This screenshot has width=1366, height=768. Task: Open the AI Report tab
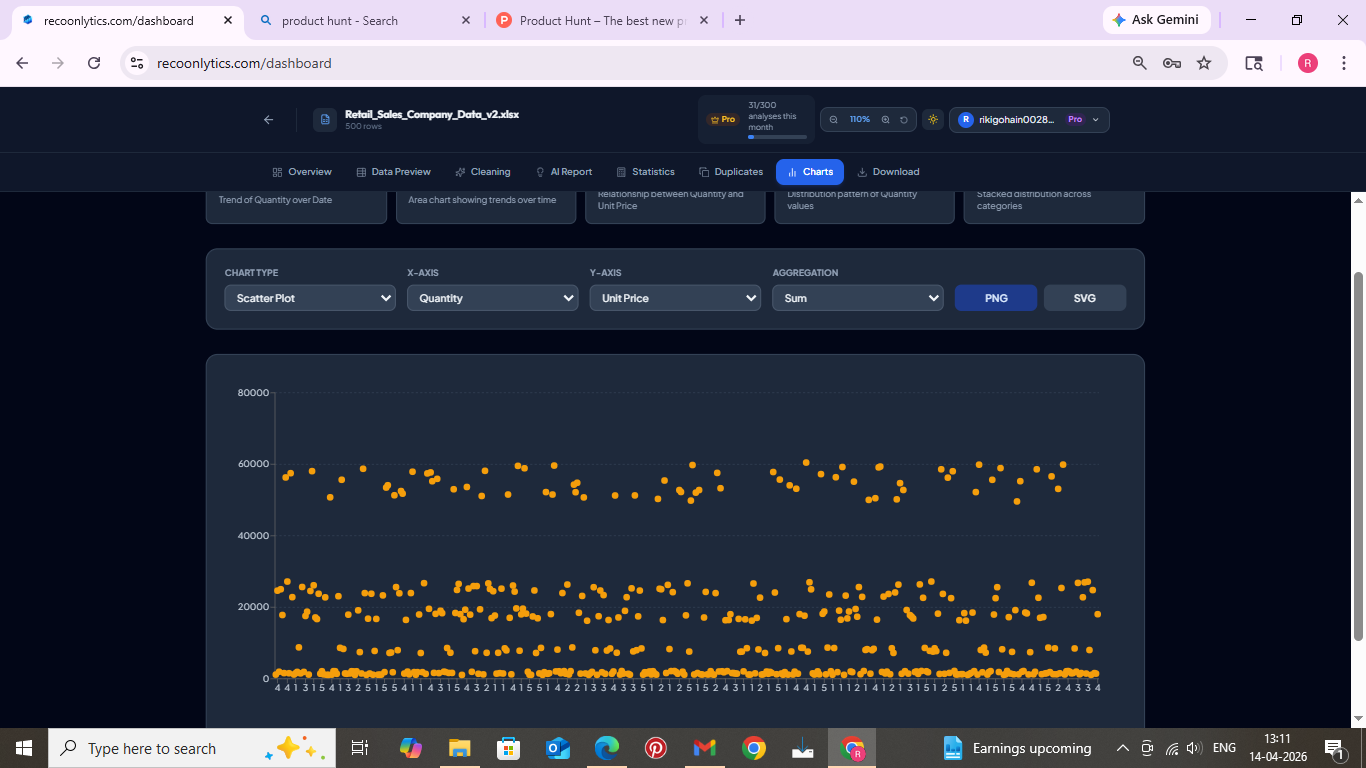click(x=564, y=172)
